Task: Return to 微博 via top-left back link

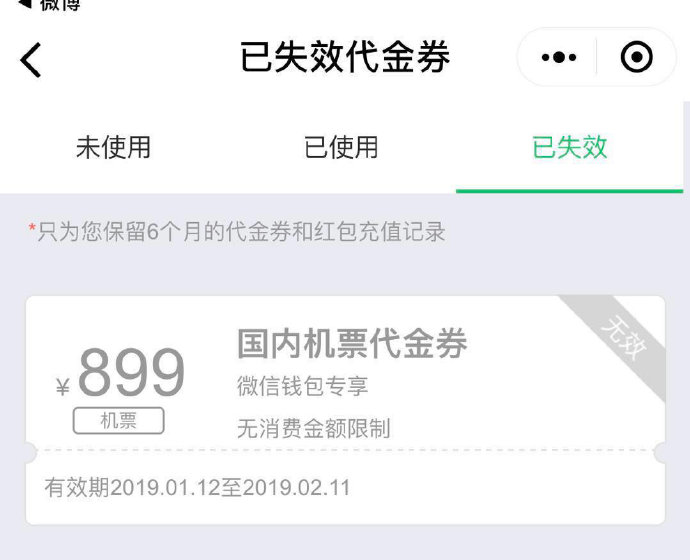Action: pos(49,5)
